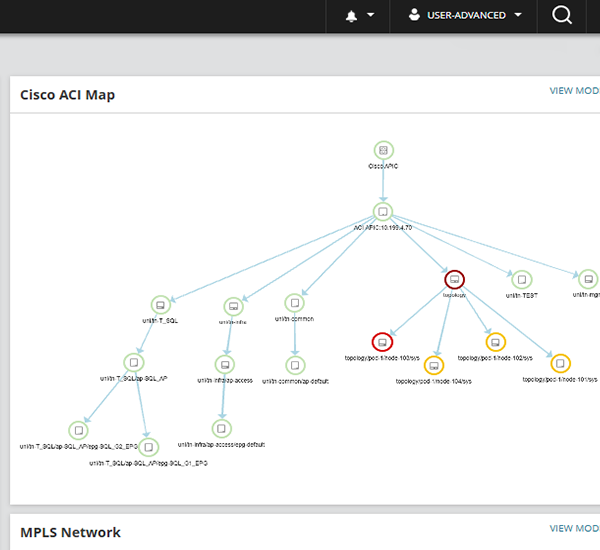The image size is (600, 550).
Task: Click the 'ACI APIC:10.199.4.70' label
Action: pos(383,228)
